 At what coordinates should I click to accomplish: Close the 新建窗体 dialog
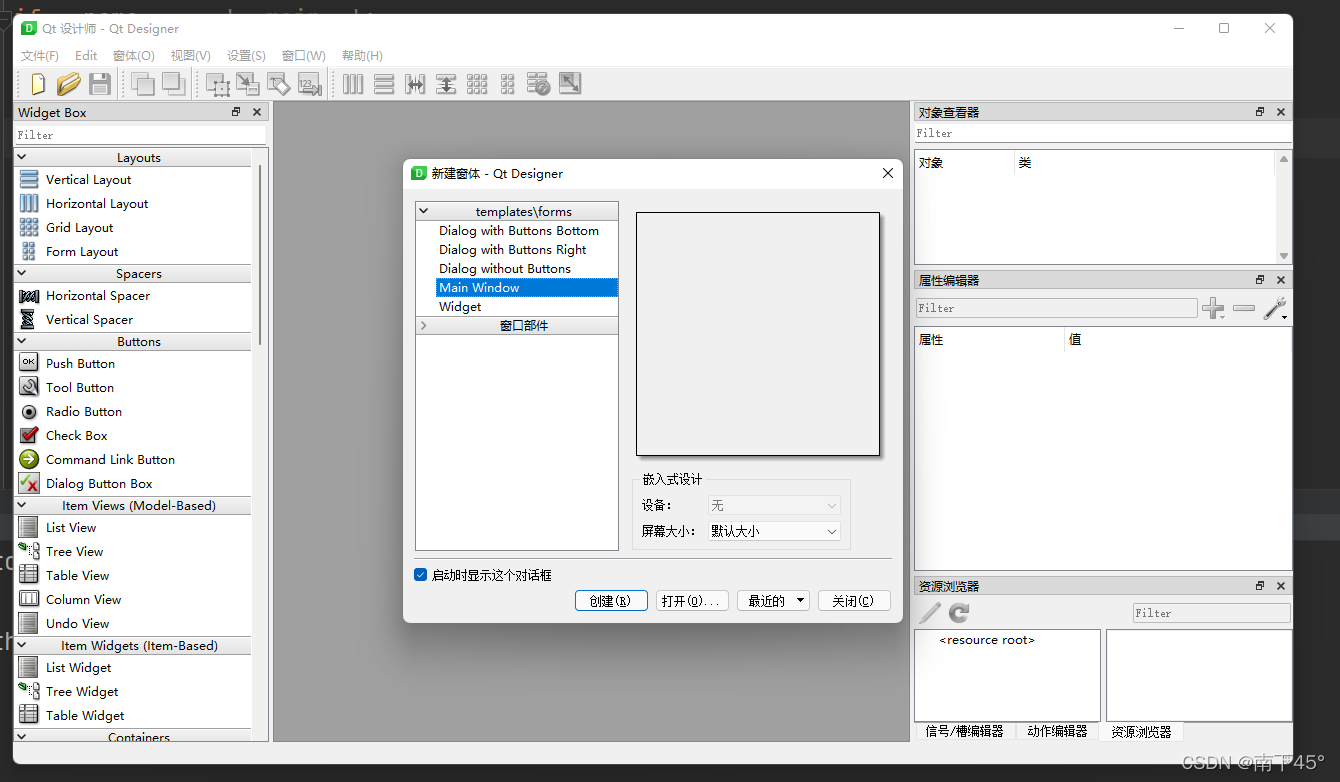tap(887, 173)
